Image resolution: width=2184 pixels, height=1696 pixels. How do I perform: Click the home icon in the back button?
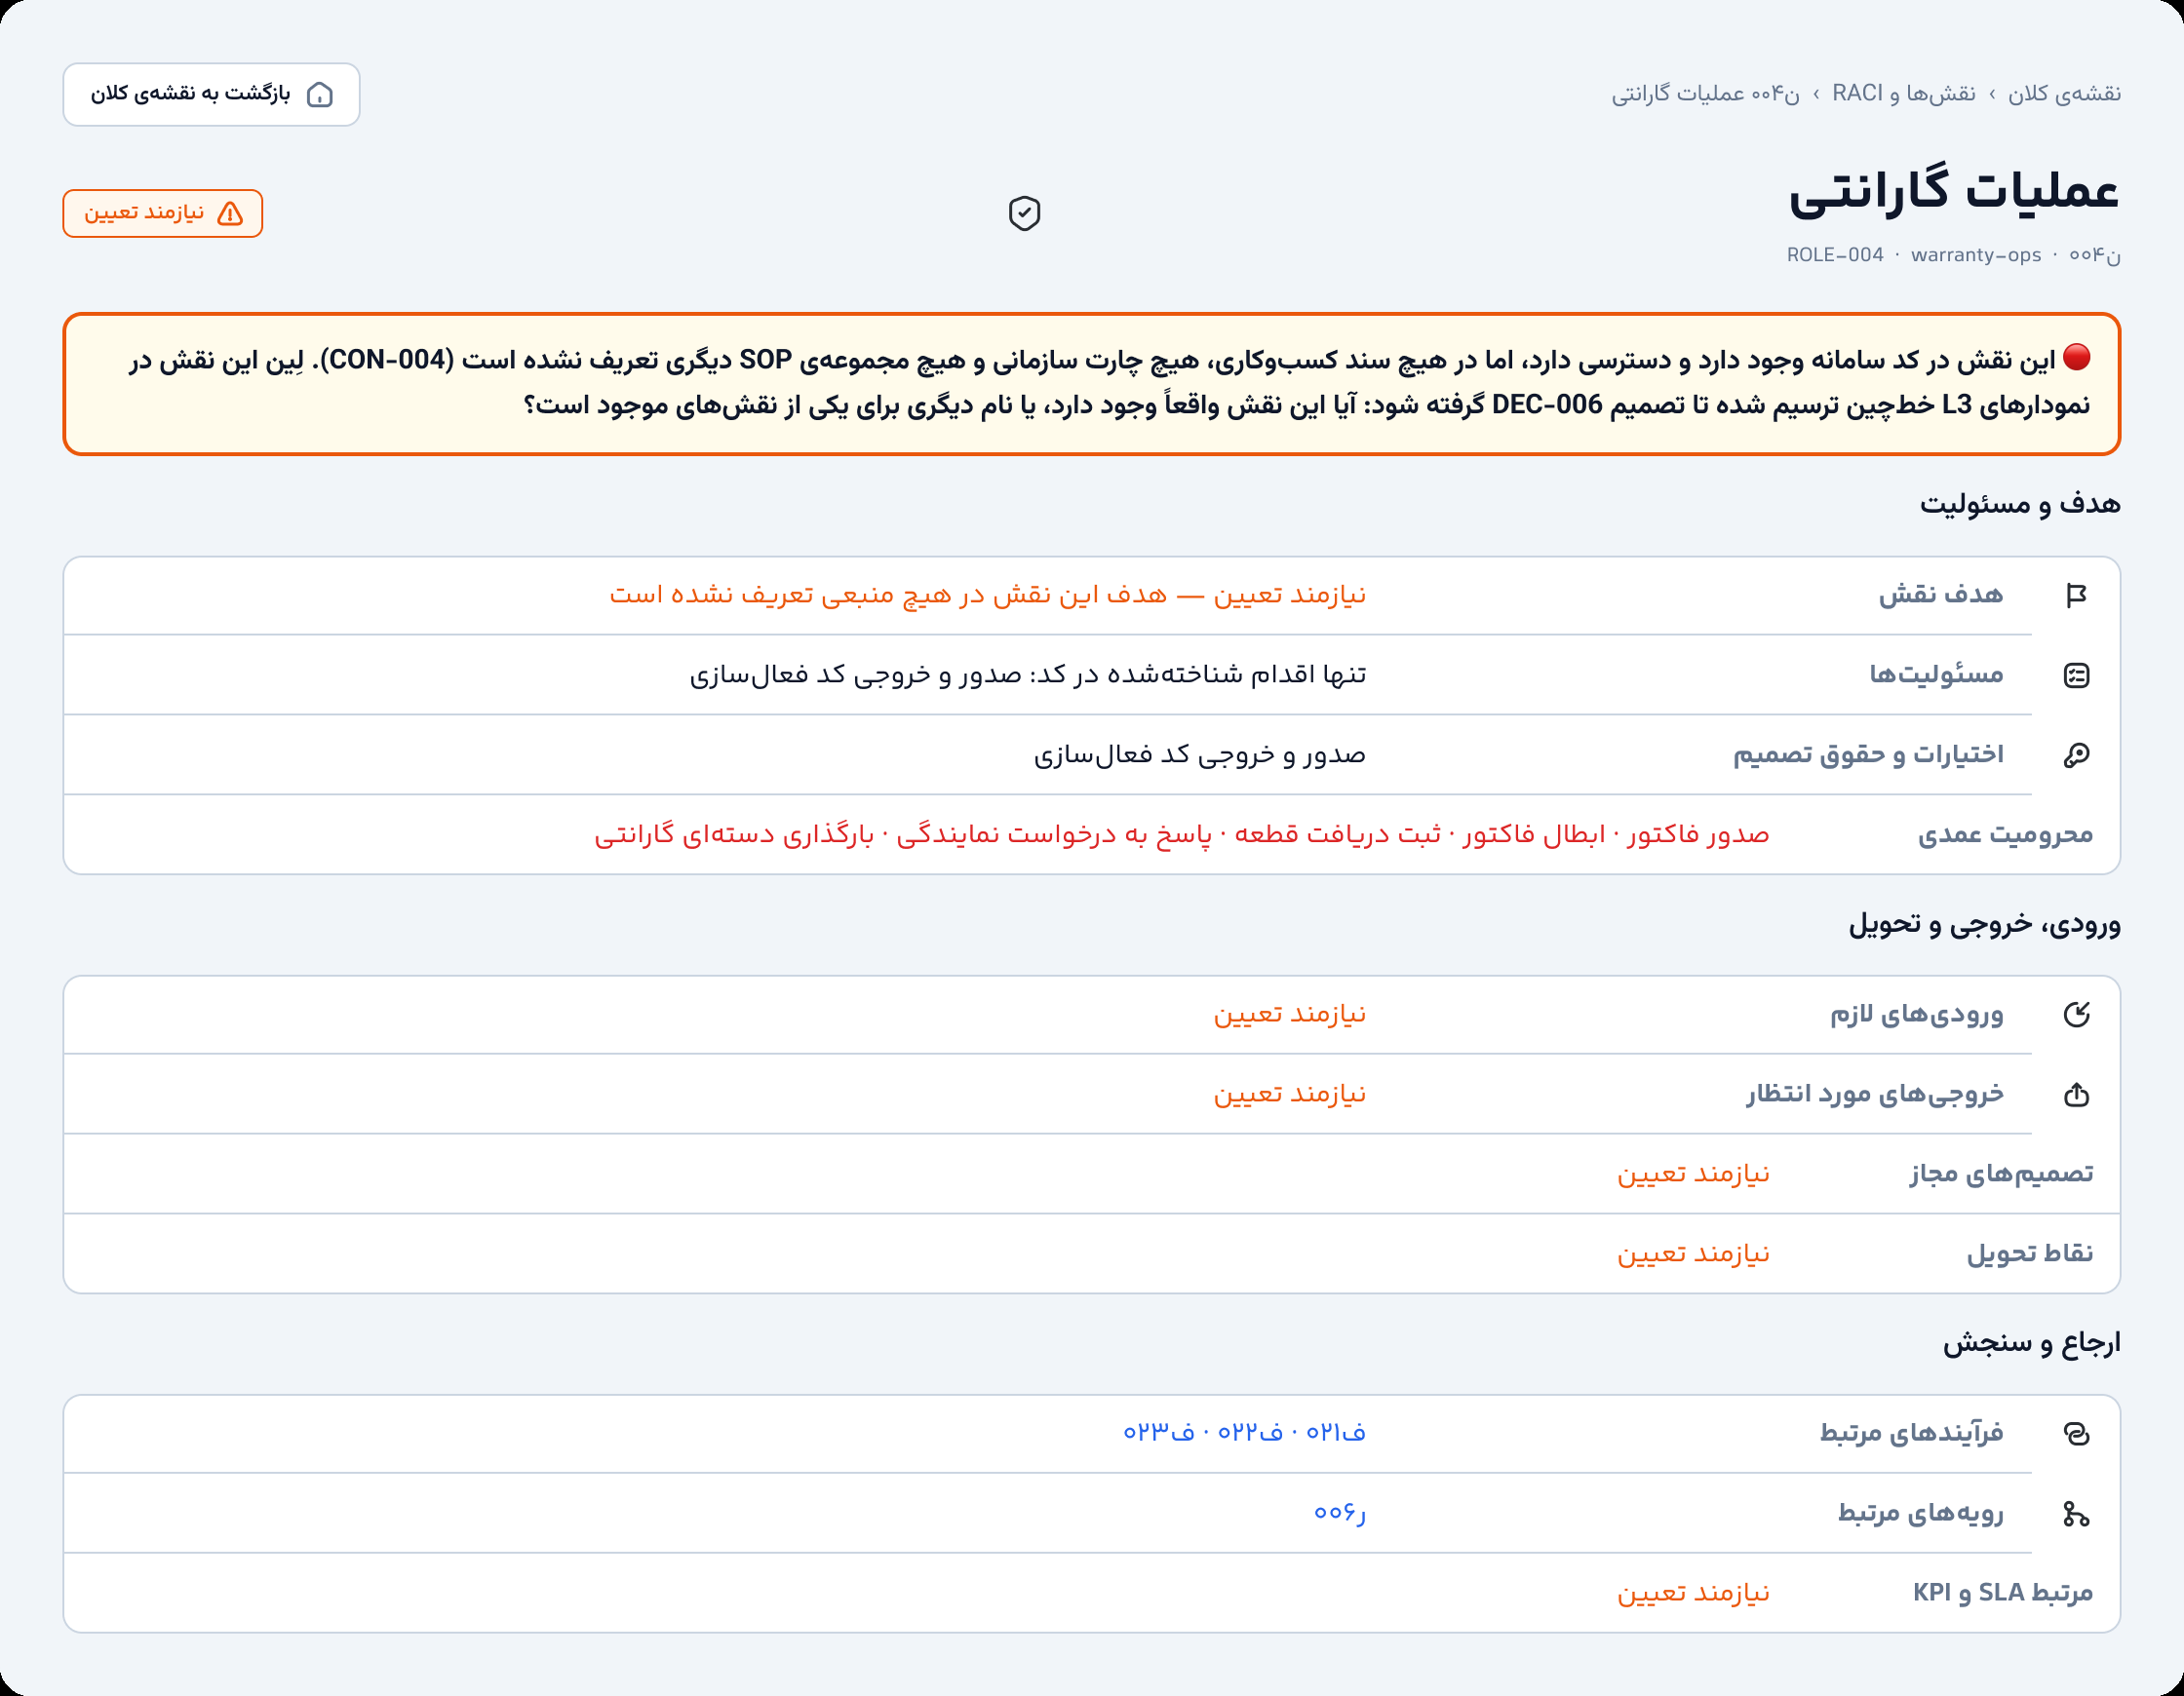[x=320, y=95]
